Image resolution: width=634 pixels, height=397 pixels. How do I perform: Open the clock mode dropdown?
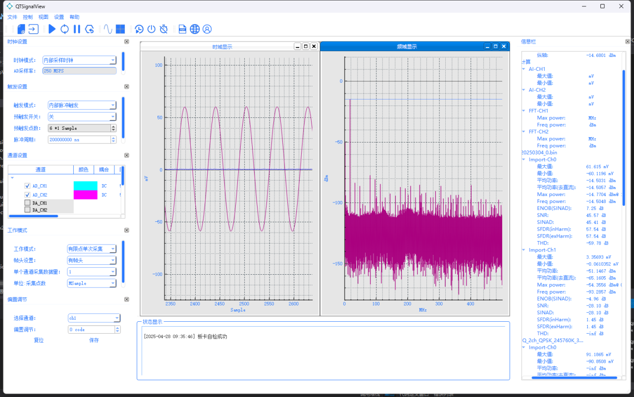[79, 60]
